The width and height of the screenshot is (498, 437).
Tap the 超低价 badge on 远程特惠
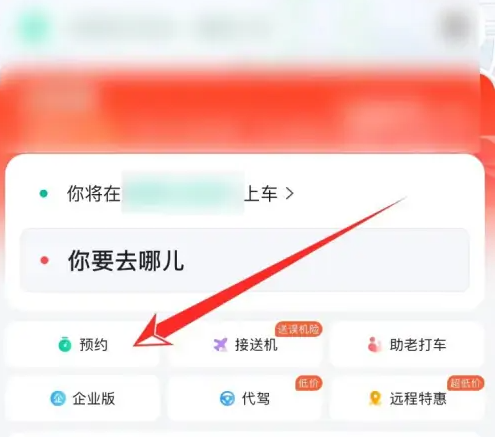[465, 383]
